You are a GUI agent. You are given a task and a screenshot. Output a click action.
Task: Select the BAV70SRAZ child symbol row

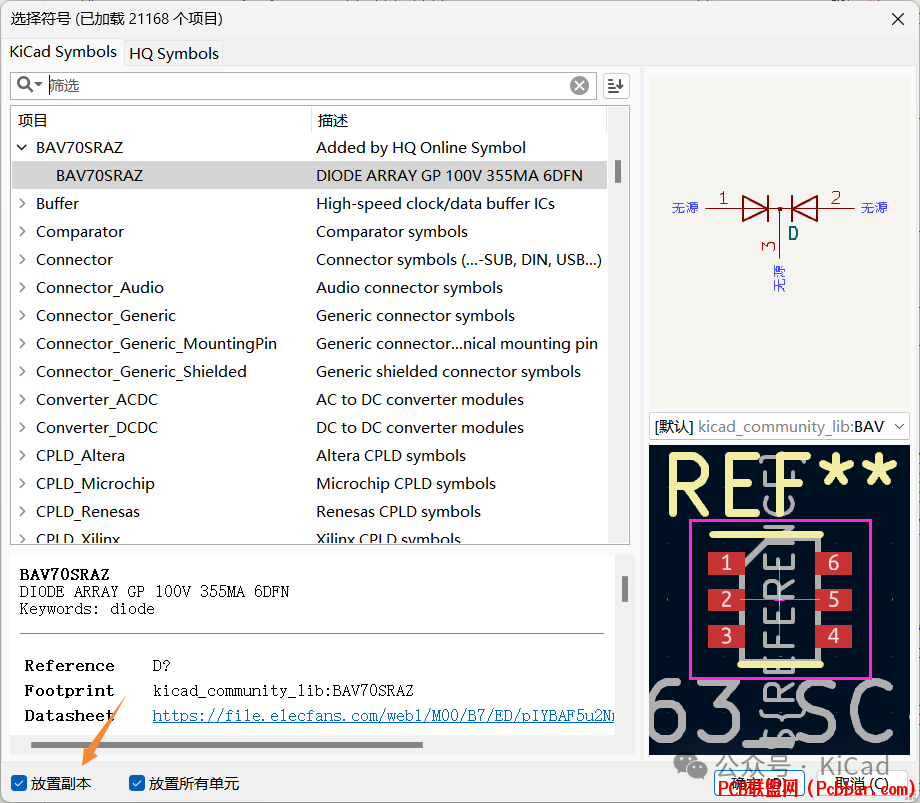tap(309, 175)
